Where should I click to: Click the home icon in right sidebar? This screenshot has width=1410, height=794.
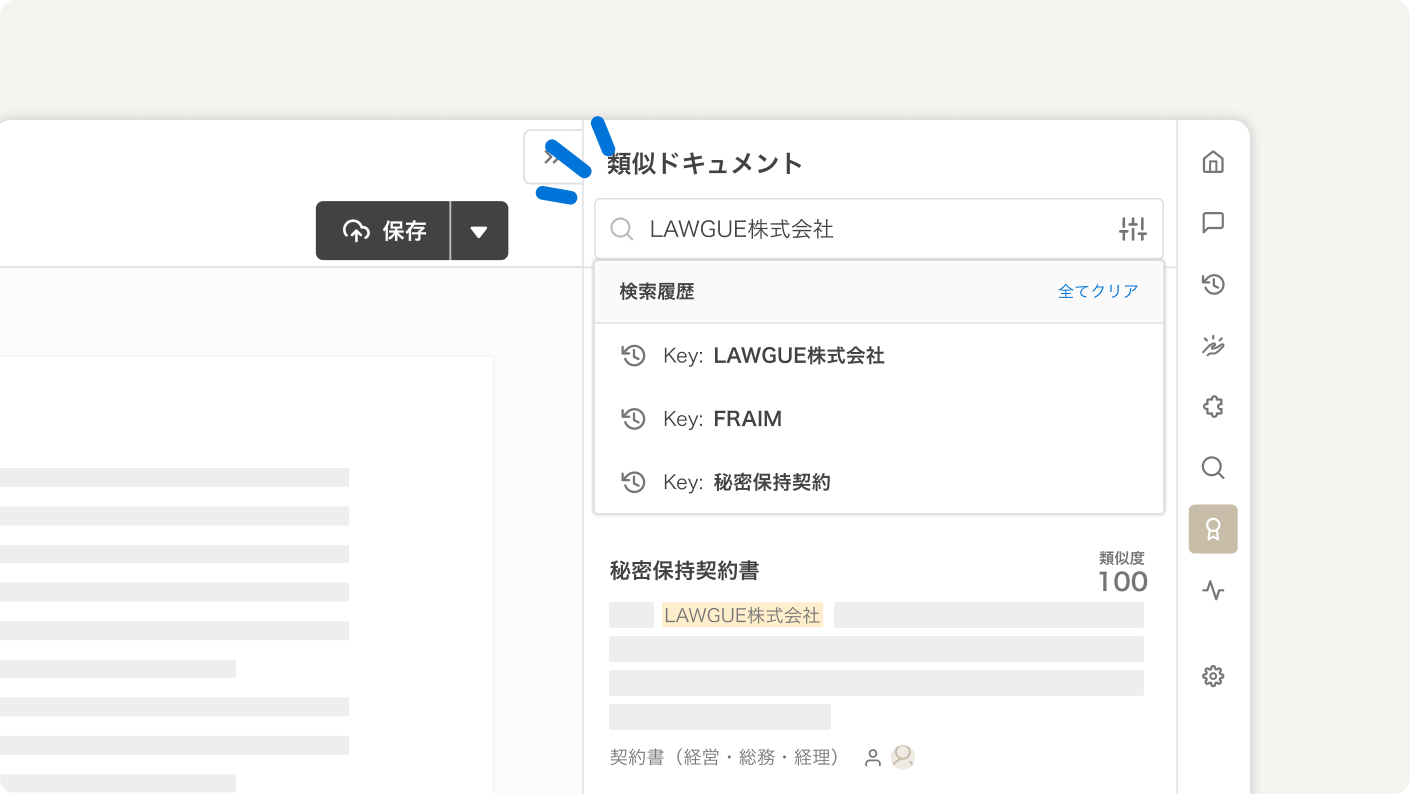[x=1213, y=162]
